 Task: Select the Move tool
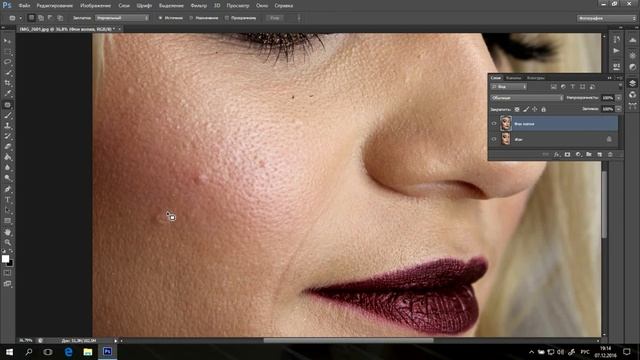pos(7,41)
